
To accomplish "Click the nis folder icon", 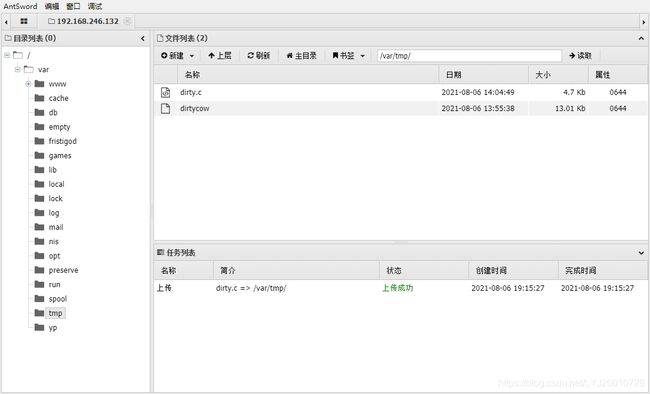I will (39, 241).
